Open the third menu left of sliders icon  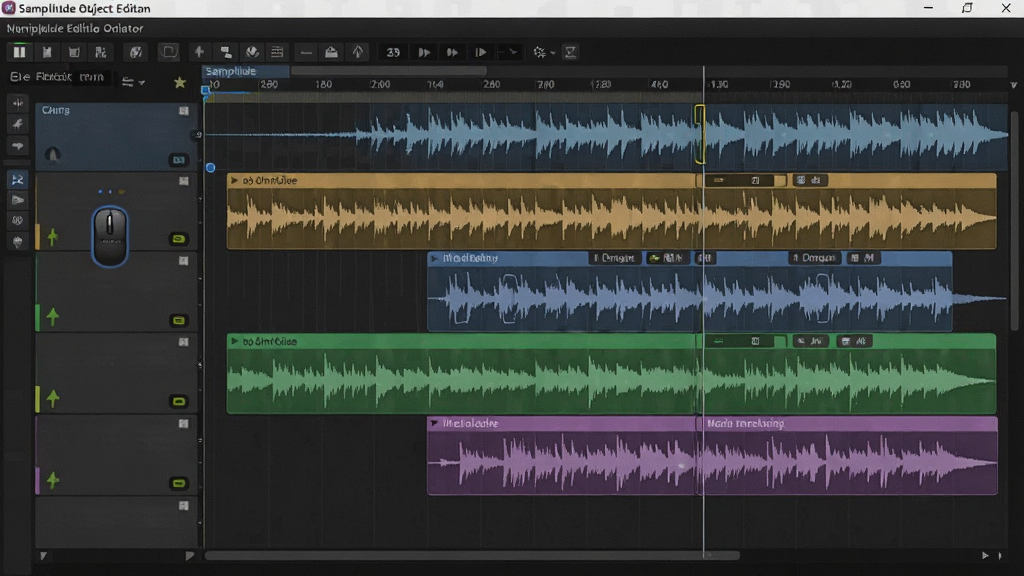click(91, 77)
